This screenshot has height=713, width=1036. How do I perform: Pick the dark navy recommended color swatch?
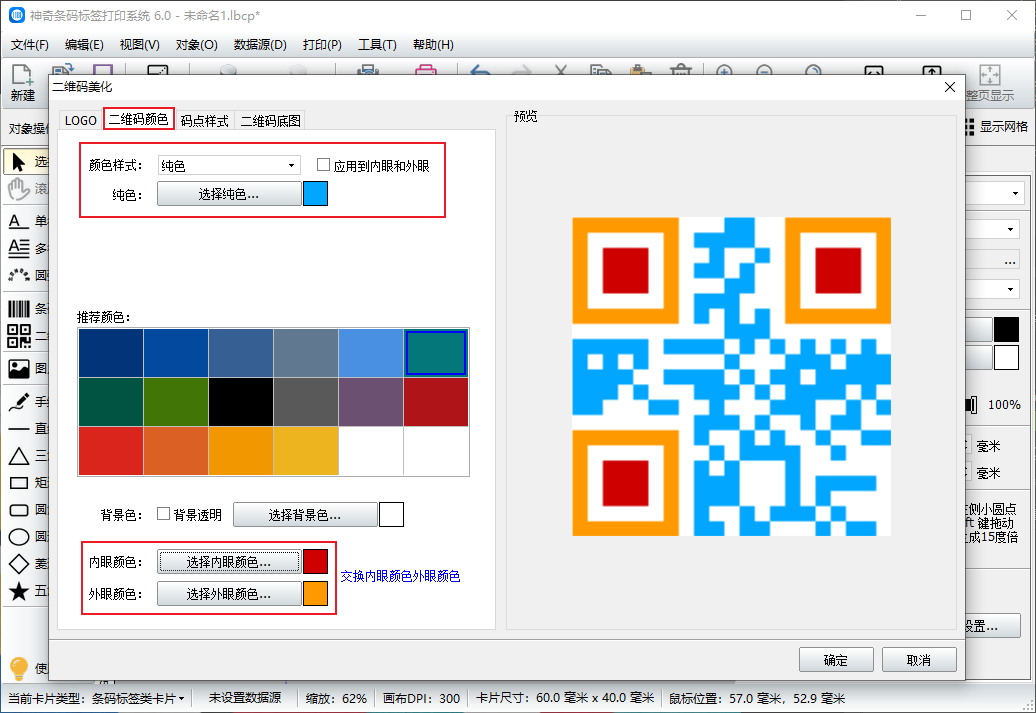(111, 353)
